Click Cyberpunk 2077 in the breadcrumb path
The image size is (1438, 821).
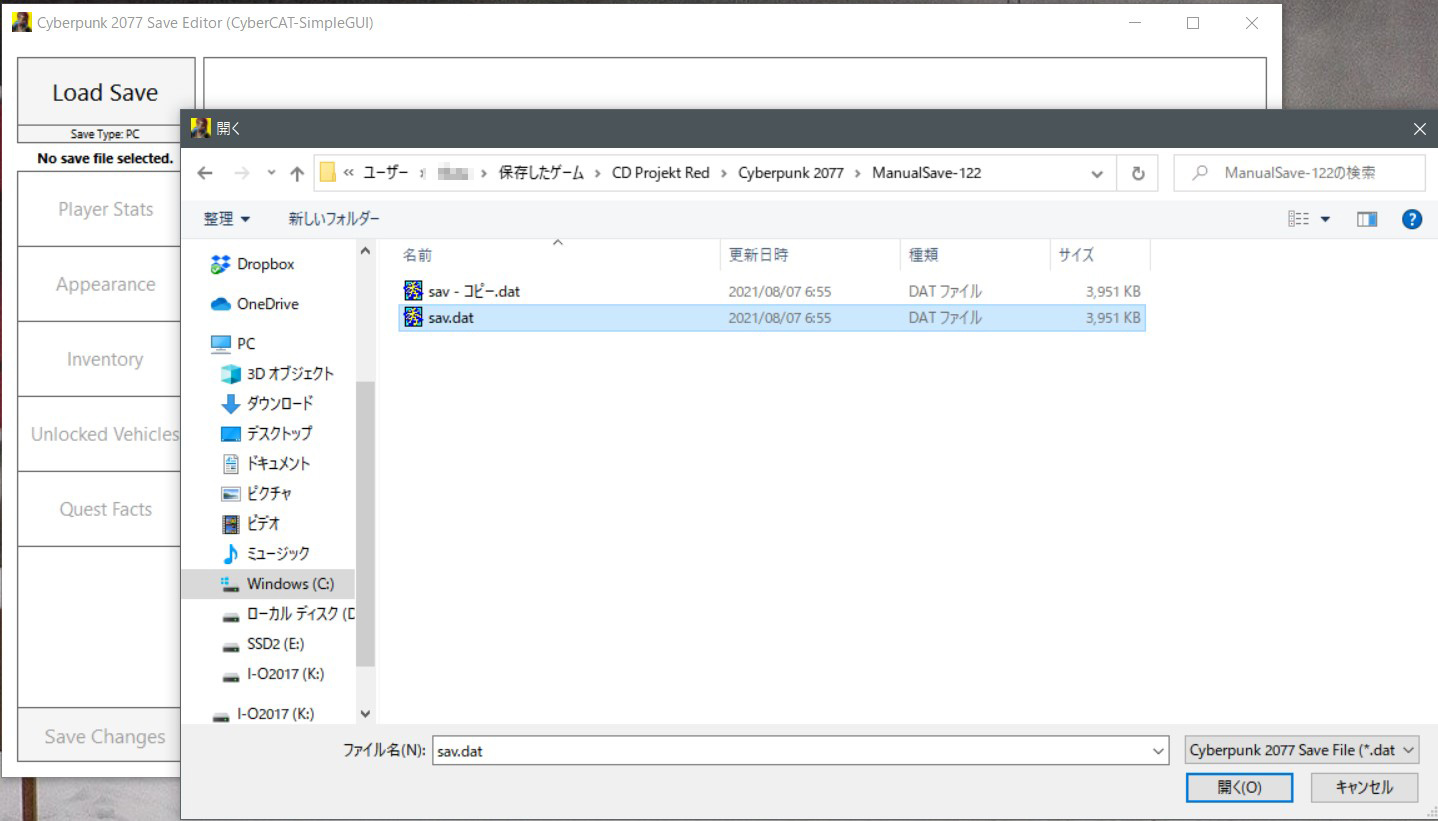click(791, 173)
